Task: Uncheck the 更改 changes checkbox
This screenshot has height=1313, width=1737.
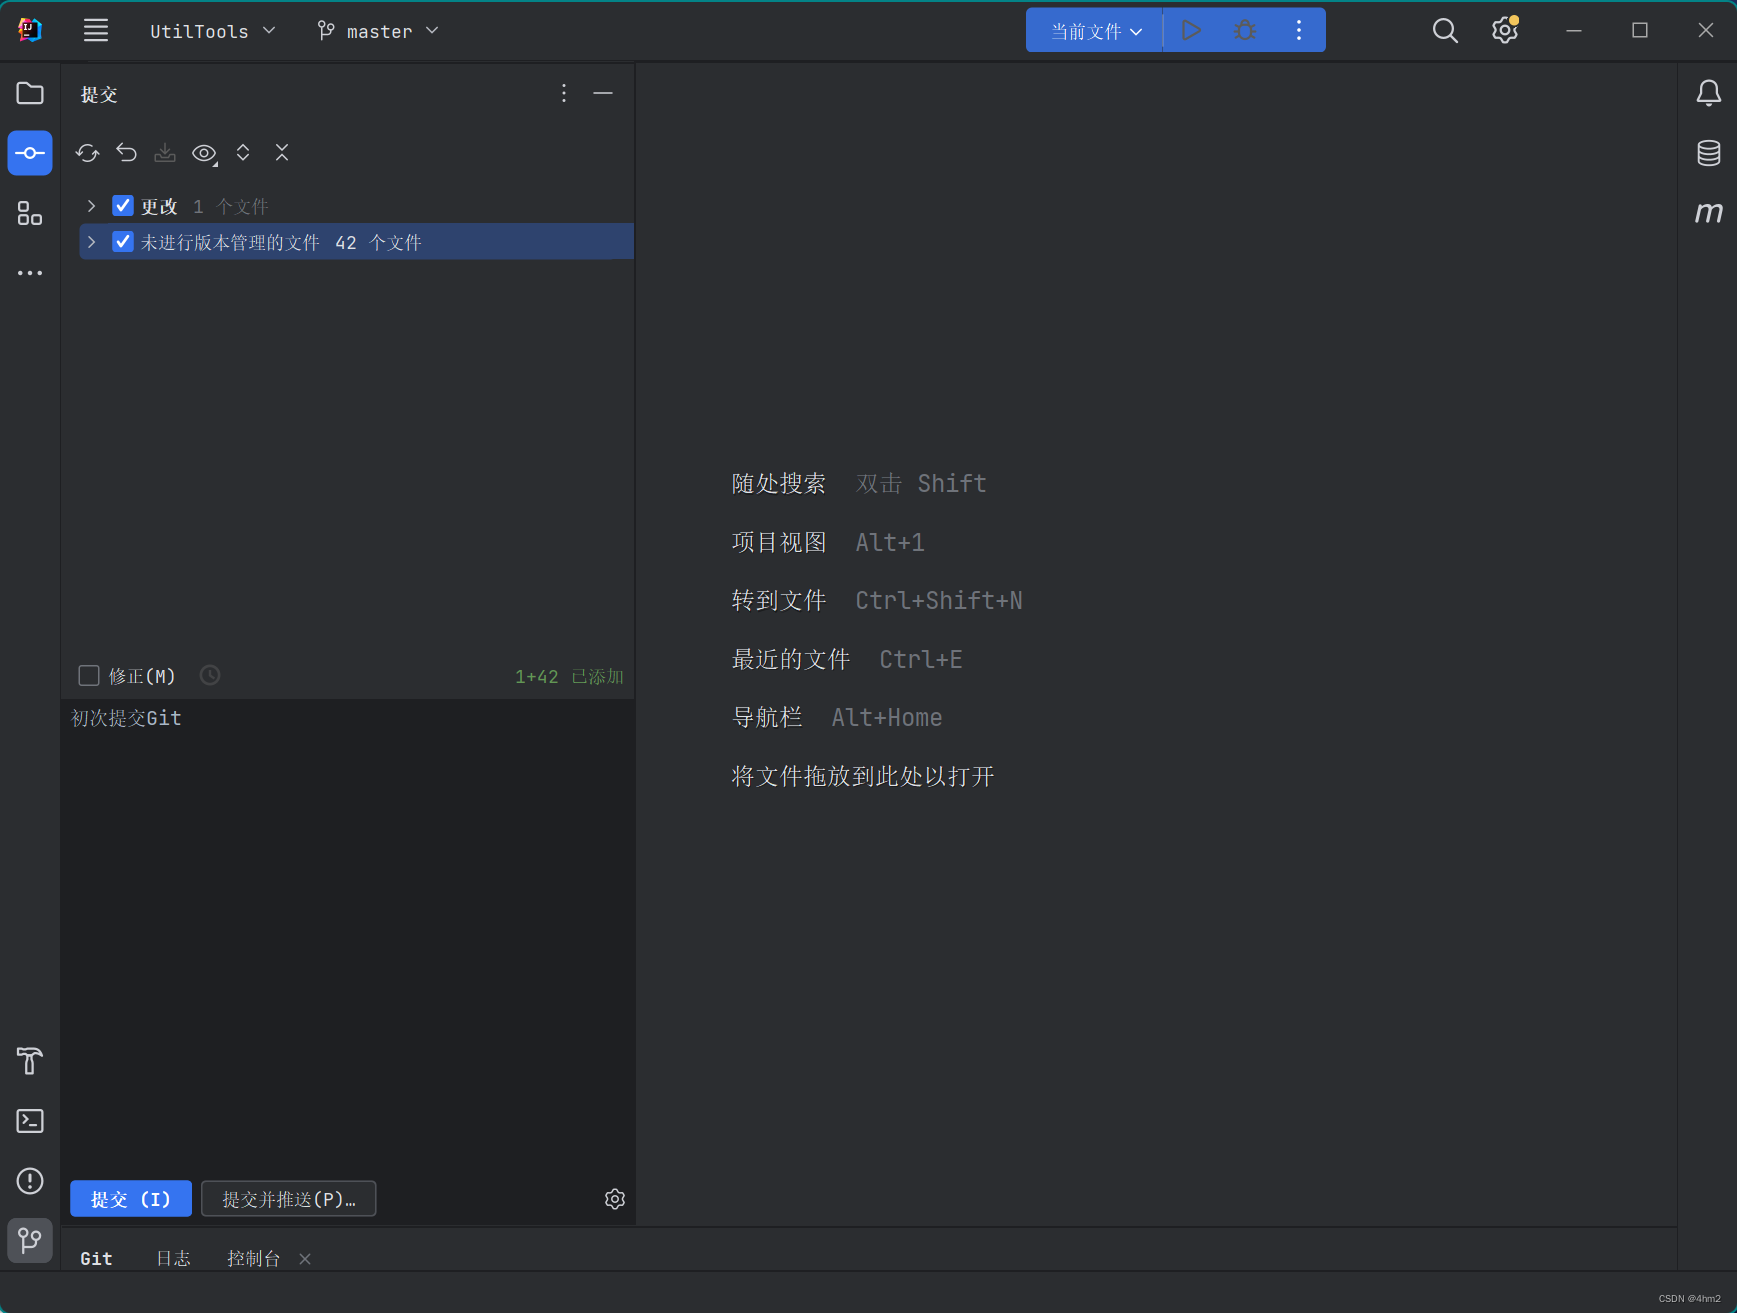Action: pyautogui.click(x=123, y=206)
